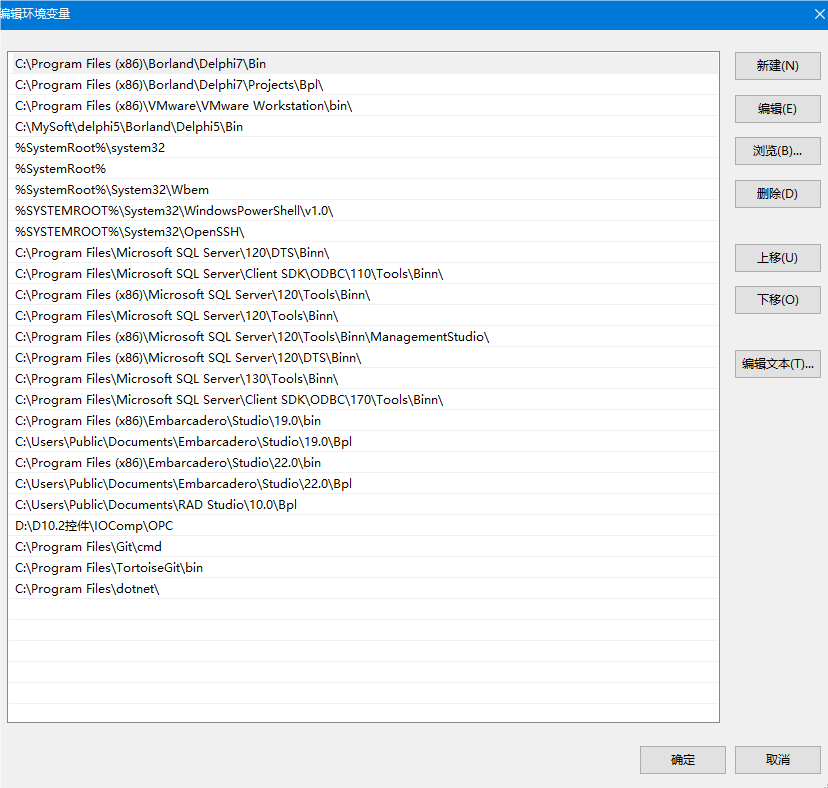Viewport: 828px width, 788px height.
Task: Select the Binn\ManagementStudio\ path entry
Action: 363,337
